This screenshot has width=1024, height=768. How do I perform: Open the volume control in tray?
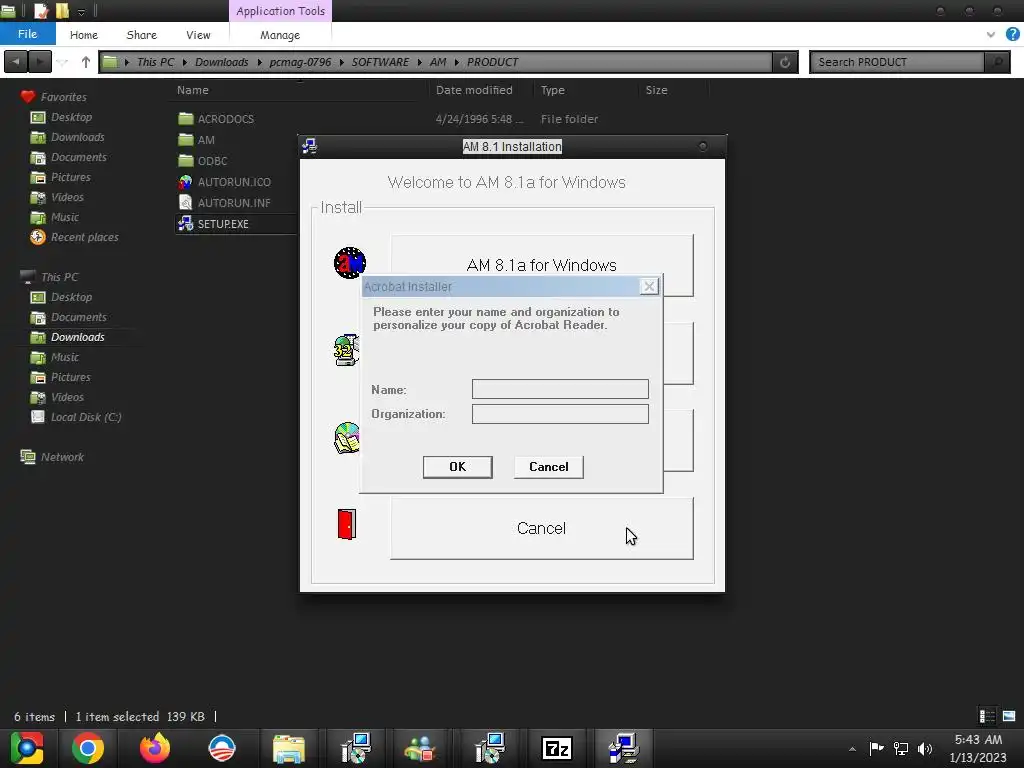click(x=925, y=749)
